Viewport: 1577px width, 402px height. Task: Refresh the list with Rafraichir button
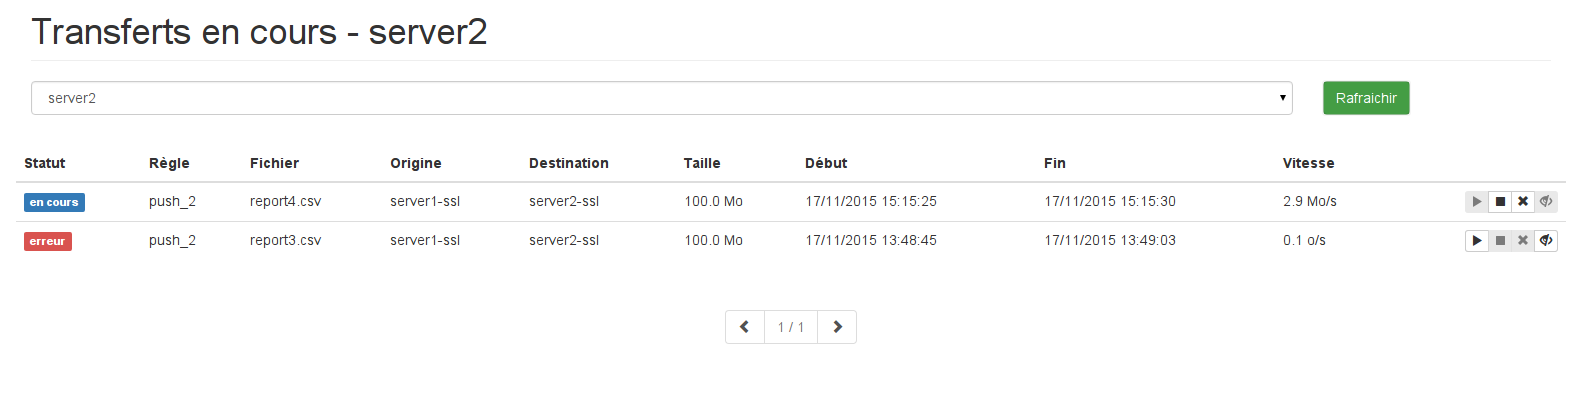pyautogui.click(x=1366, y=98)
